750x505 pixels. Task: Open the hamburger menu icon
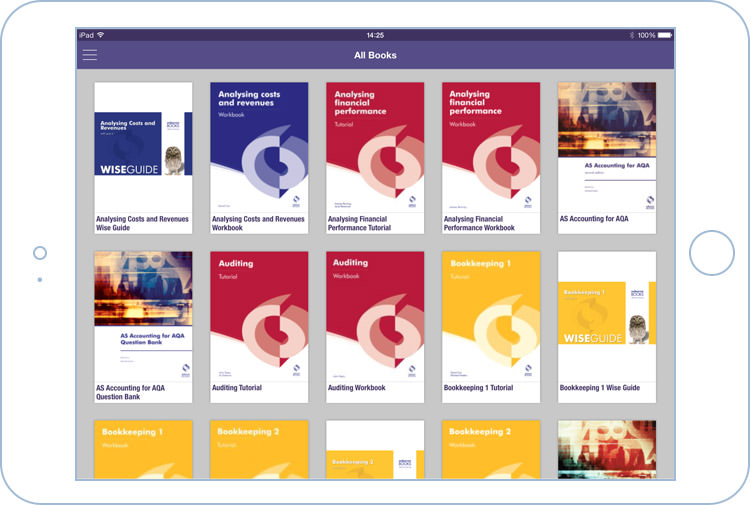coord(90,55)
